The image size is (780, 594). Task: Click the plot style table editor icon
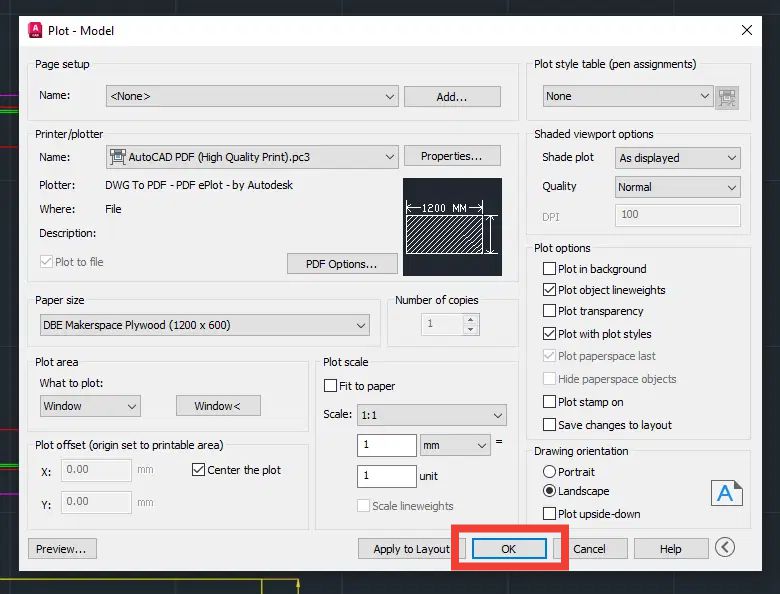(727, 98)
